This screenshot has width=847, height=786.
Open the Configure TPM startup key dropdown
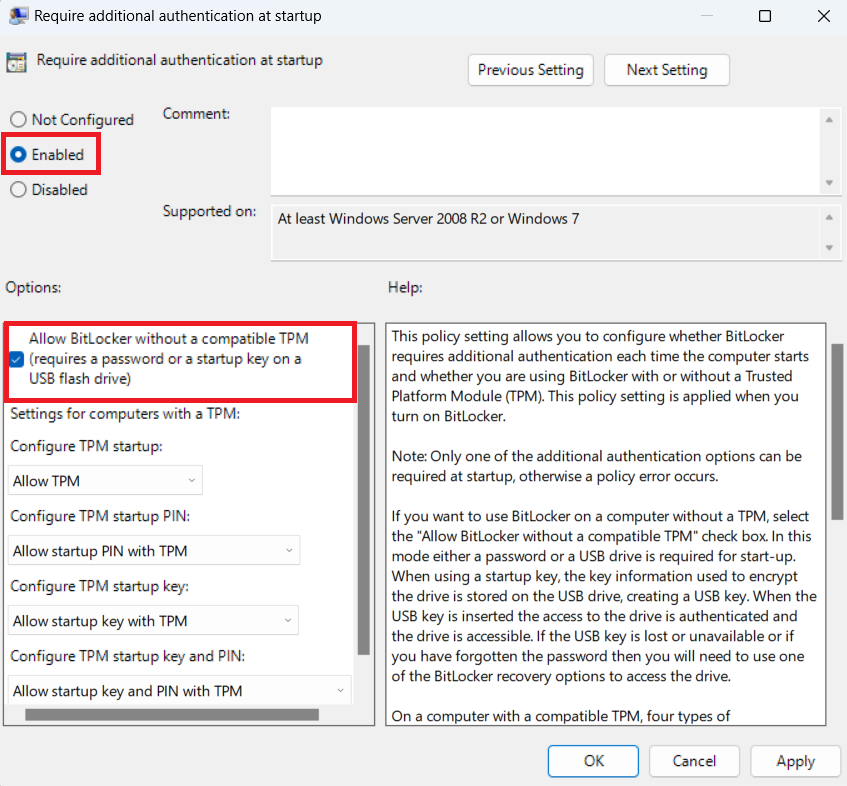pyautogui.click(x=153, y=621)
